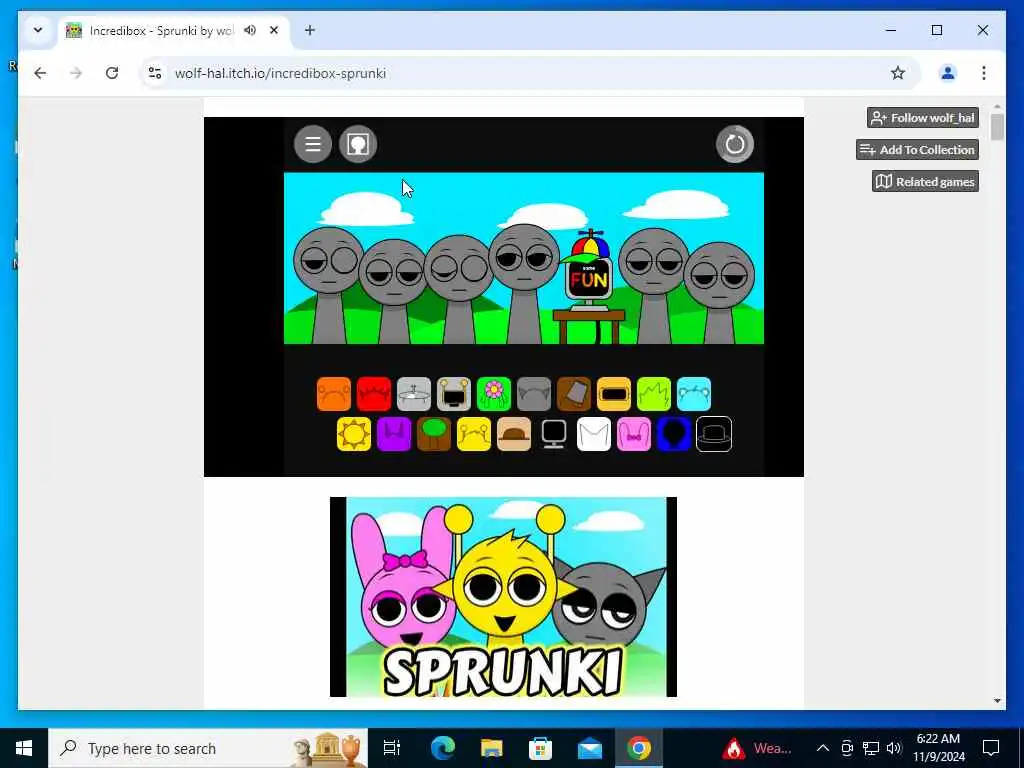The height and width of the screenshot is (768, 1024).
Task: Choose the tan brown-hat sound icon
Action: (514, 434)
